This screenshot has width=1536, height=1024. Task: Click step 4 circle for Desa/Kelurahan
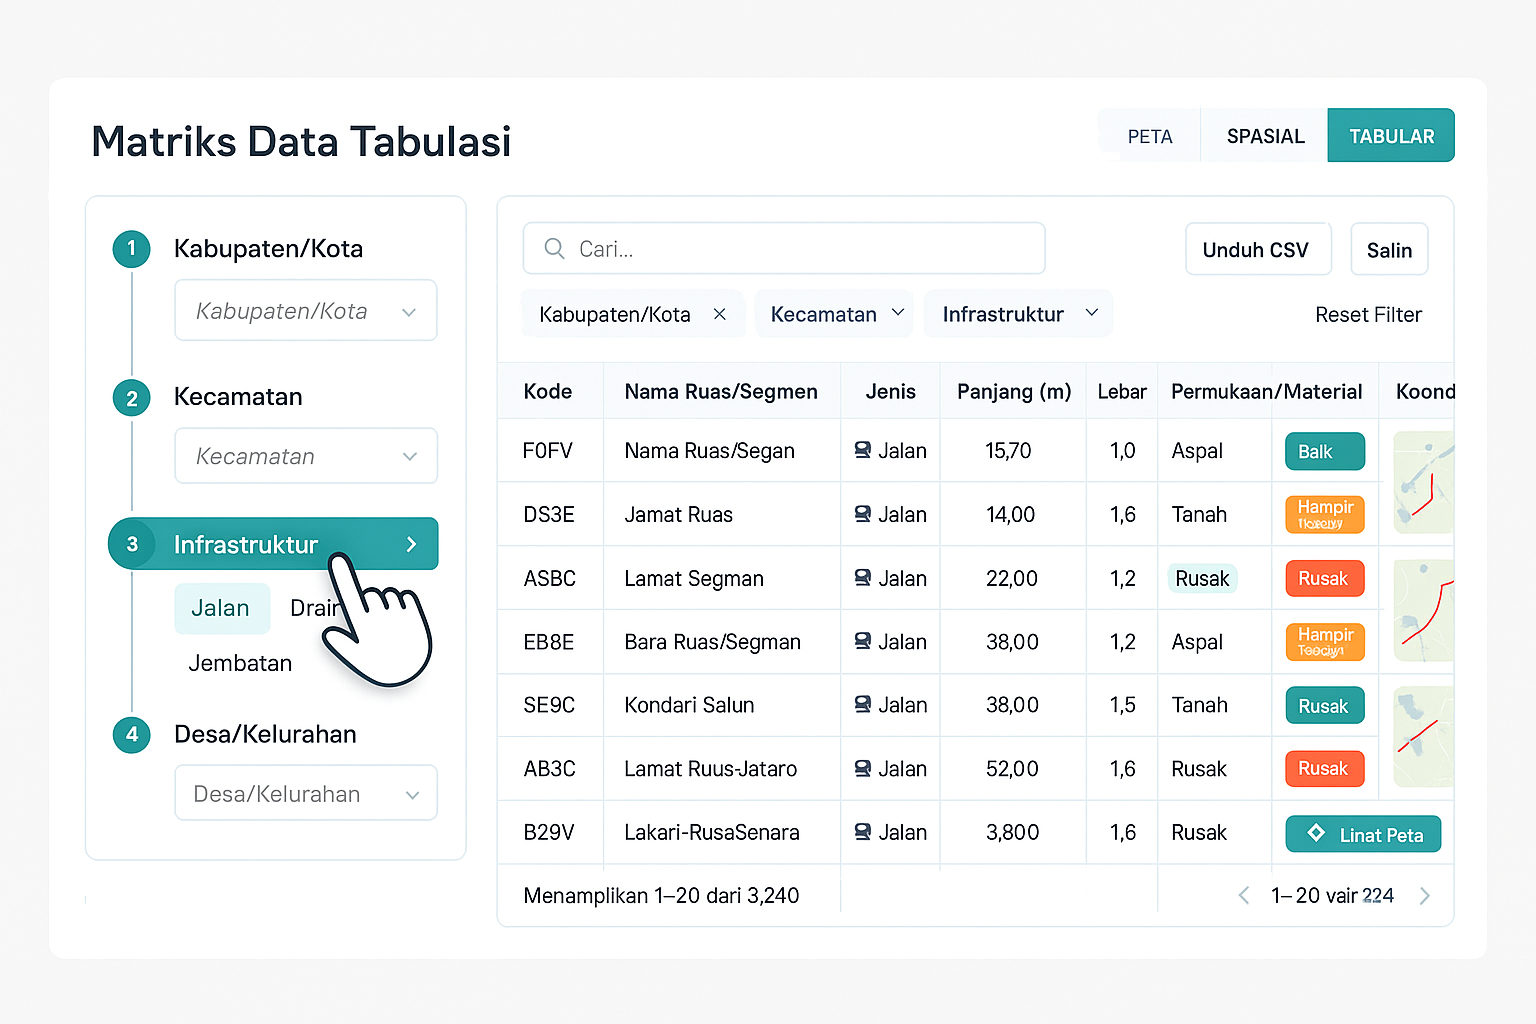(132, 735)
